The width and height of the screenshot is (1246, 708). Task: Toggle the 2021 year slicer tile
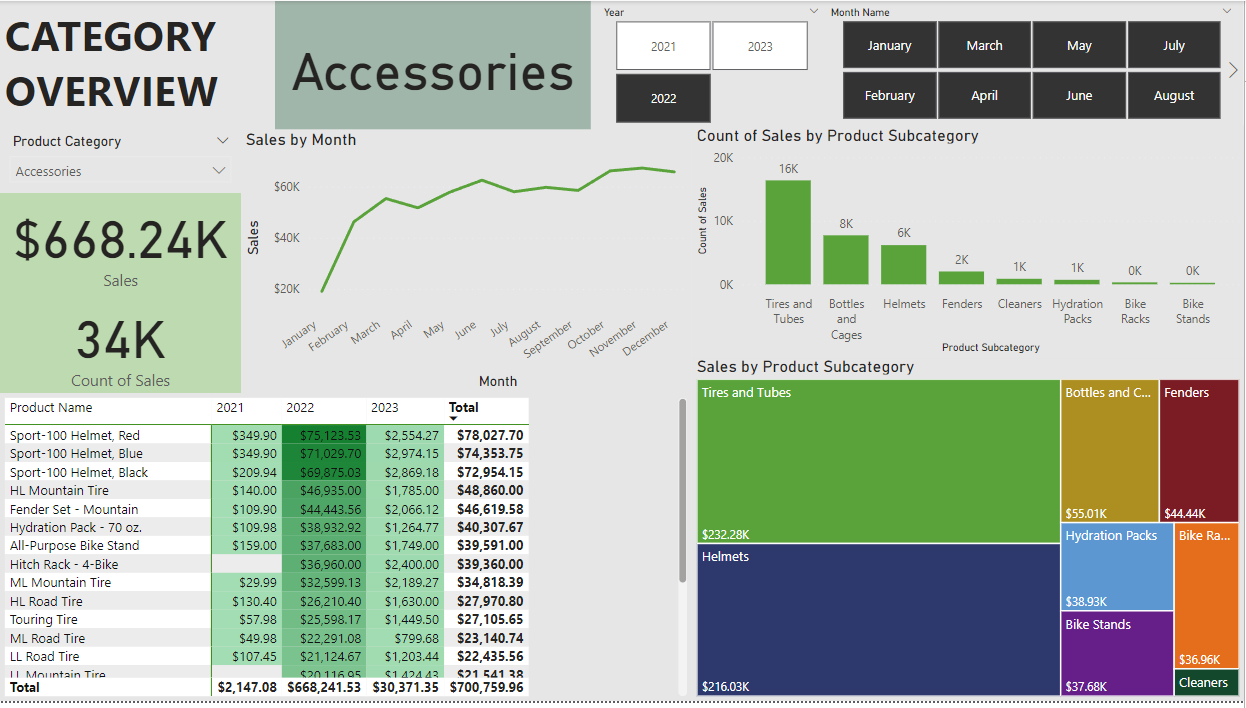[663, 46]
